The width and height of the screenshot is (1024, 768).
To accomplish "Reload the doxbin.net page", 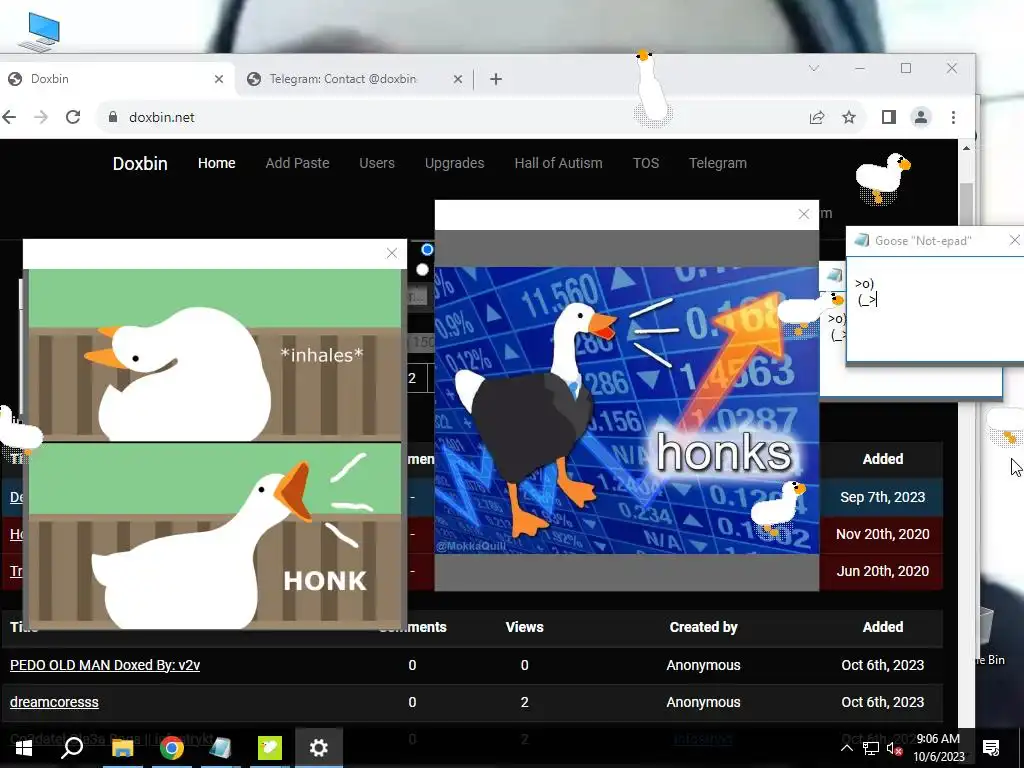I will [73, 117].
